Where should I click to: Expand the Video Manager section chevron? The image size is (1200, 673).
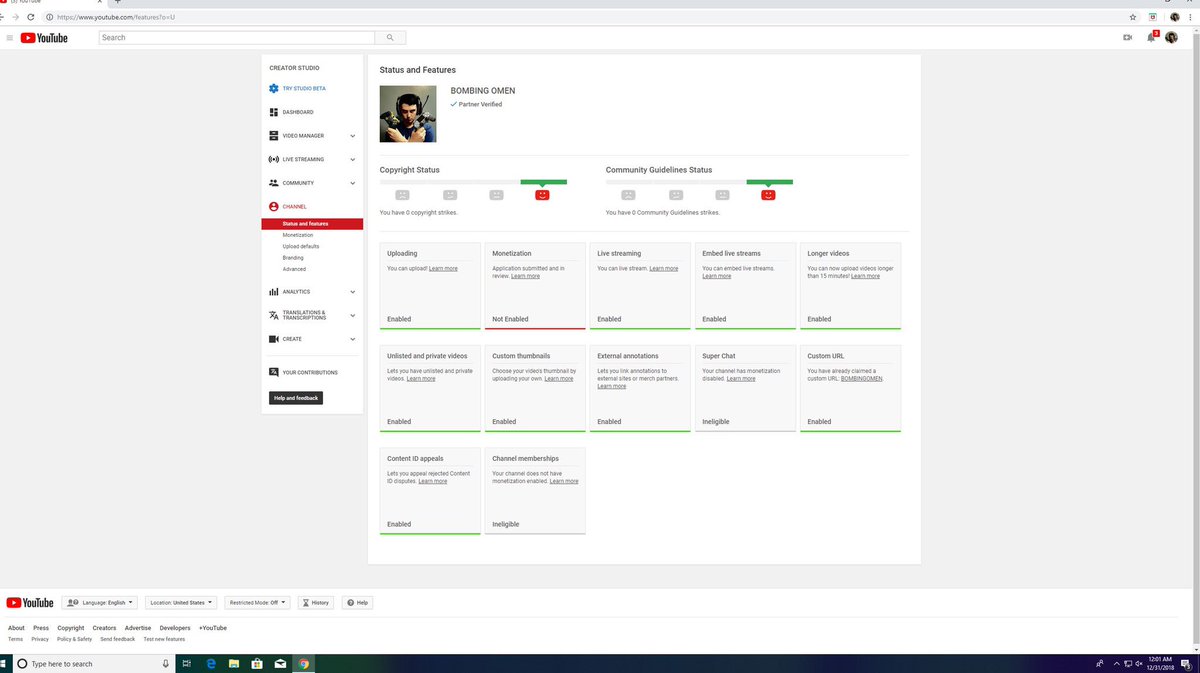click(x=353, y=136)
